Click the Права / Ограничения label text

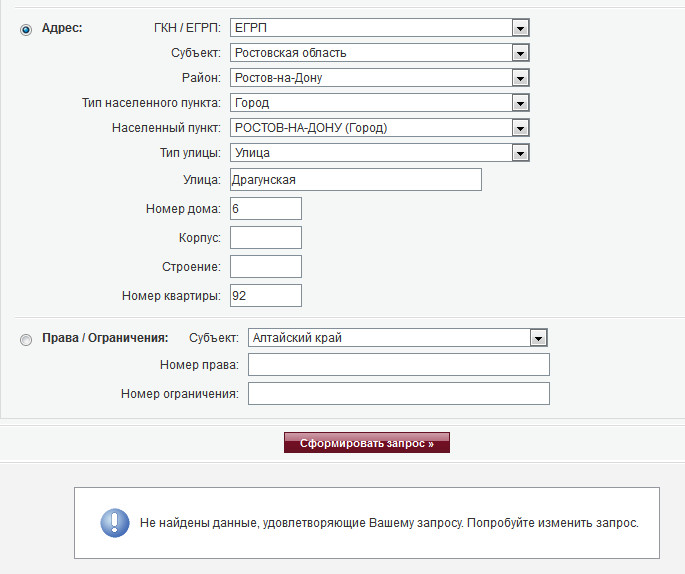click(x=105, y=338)
